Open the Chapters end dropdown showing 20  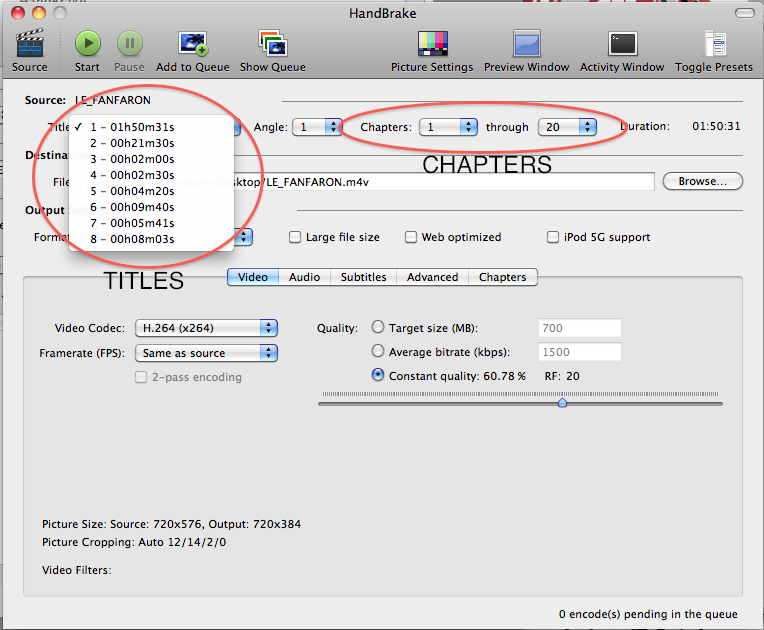[567, 127]
